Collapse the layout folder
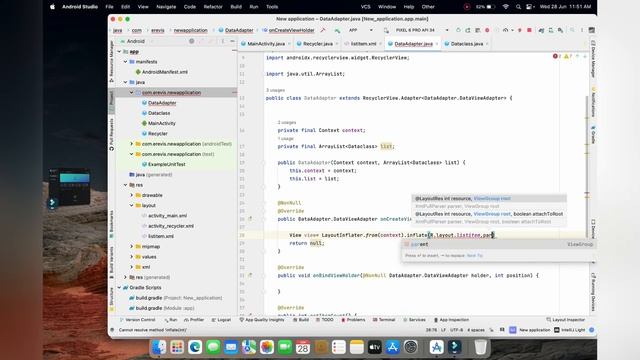640x360 pixels. coord(131,205)
